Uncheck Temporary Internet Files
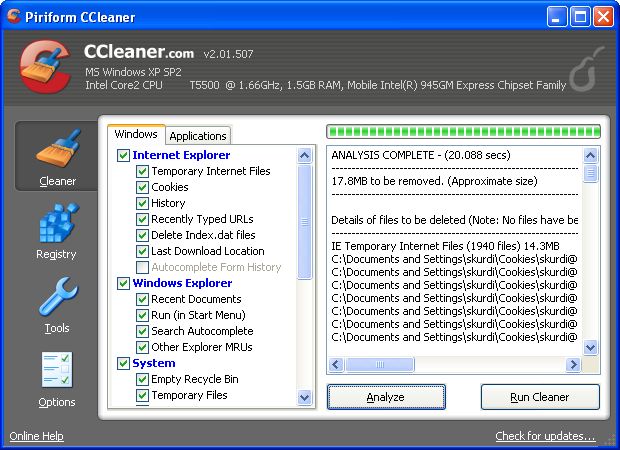620x450 pixels. click(142, 171)
